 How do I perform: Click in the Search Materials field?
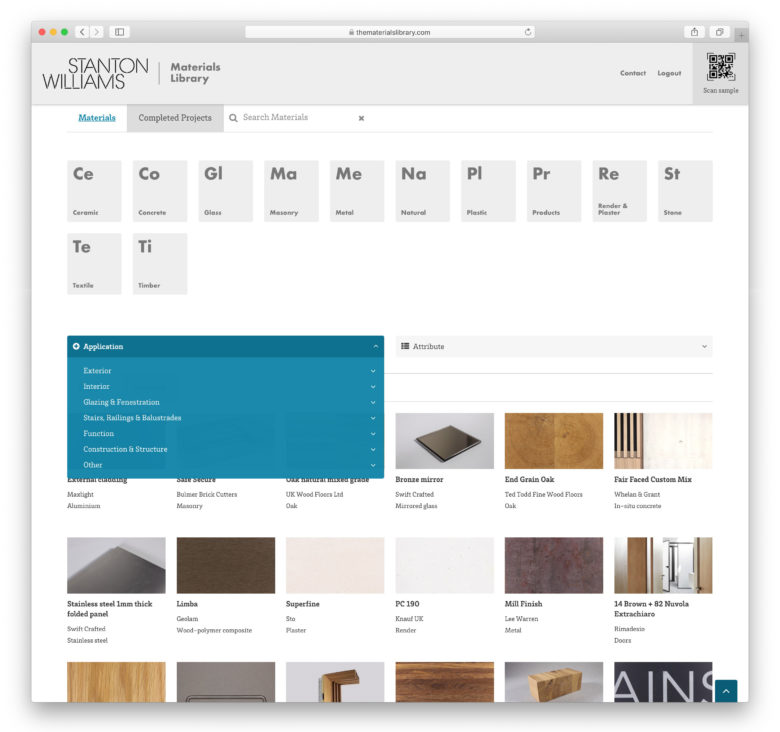click(296, 117)
